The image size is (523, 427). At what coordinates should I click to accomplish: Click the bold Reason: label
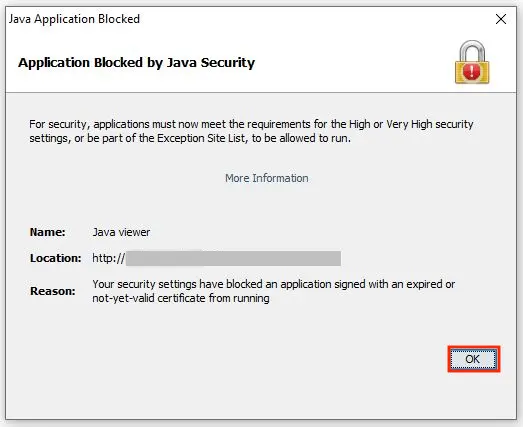[x=53, y=291]
